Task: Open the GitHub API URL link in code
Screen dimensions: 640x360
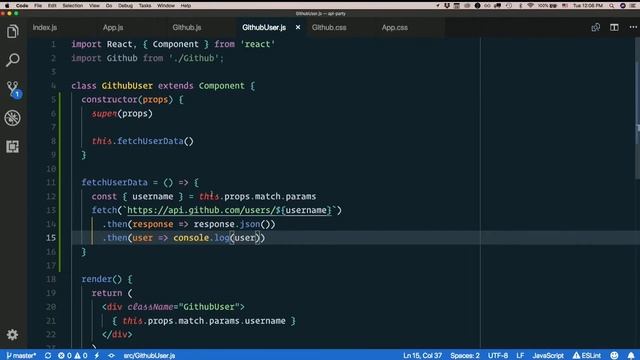Action: [229, 210]
